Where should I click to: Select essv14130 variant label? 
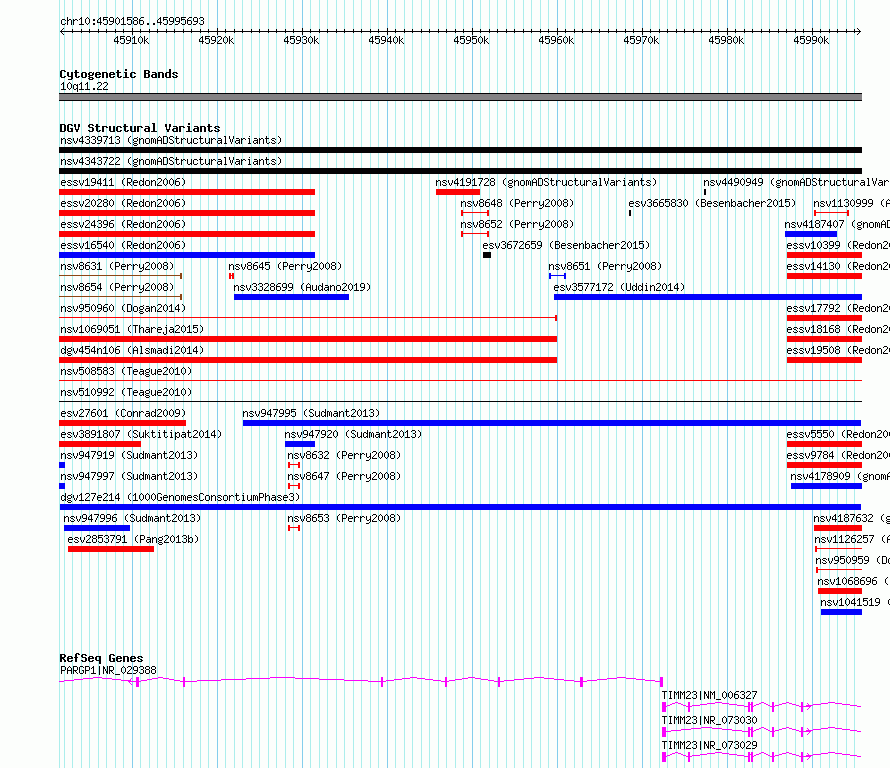[838, 266]
